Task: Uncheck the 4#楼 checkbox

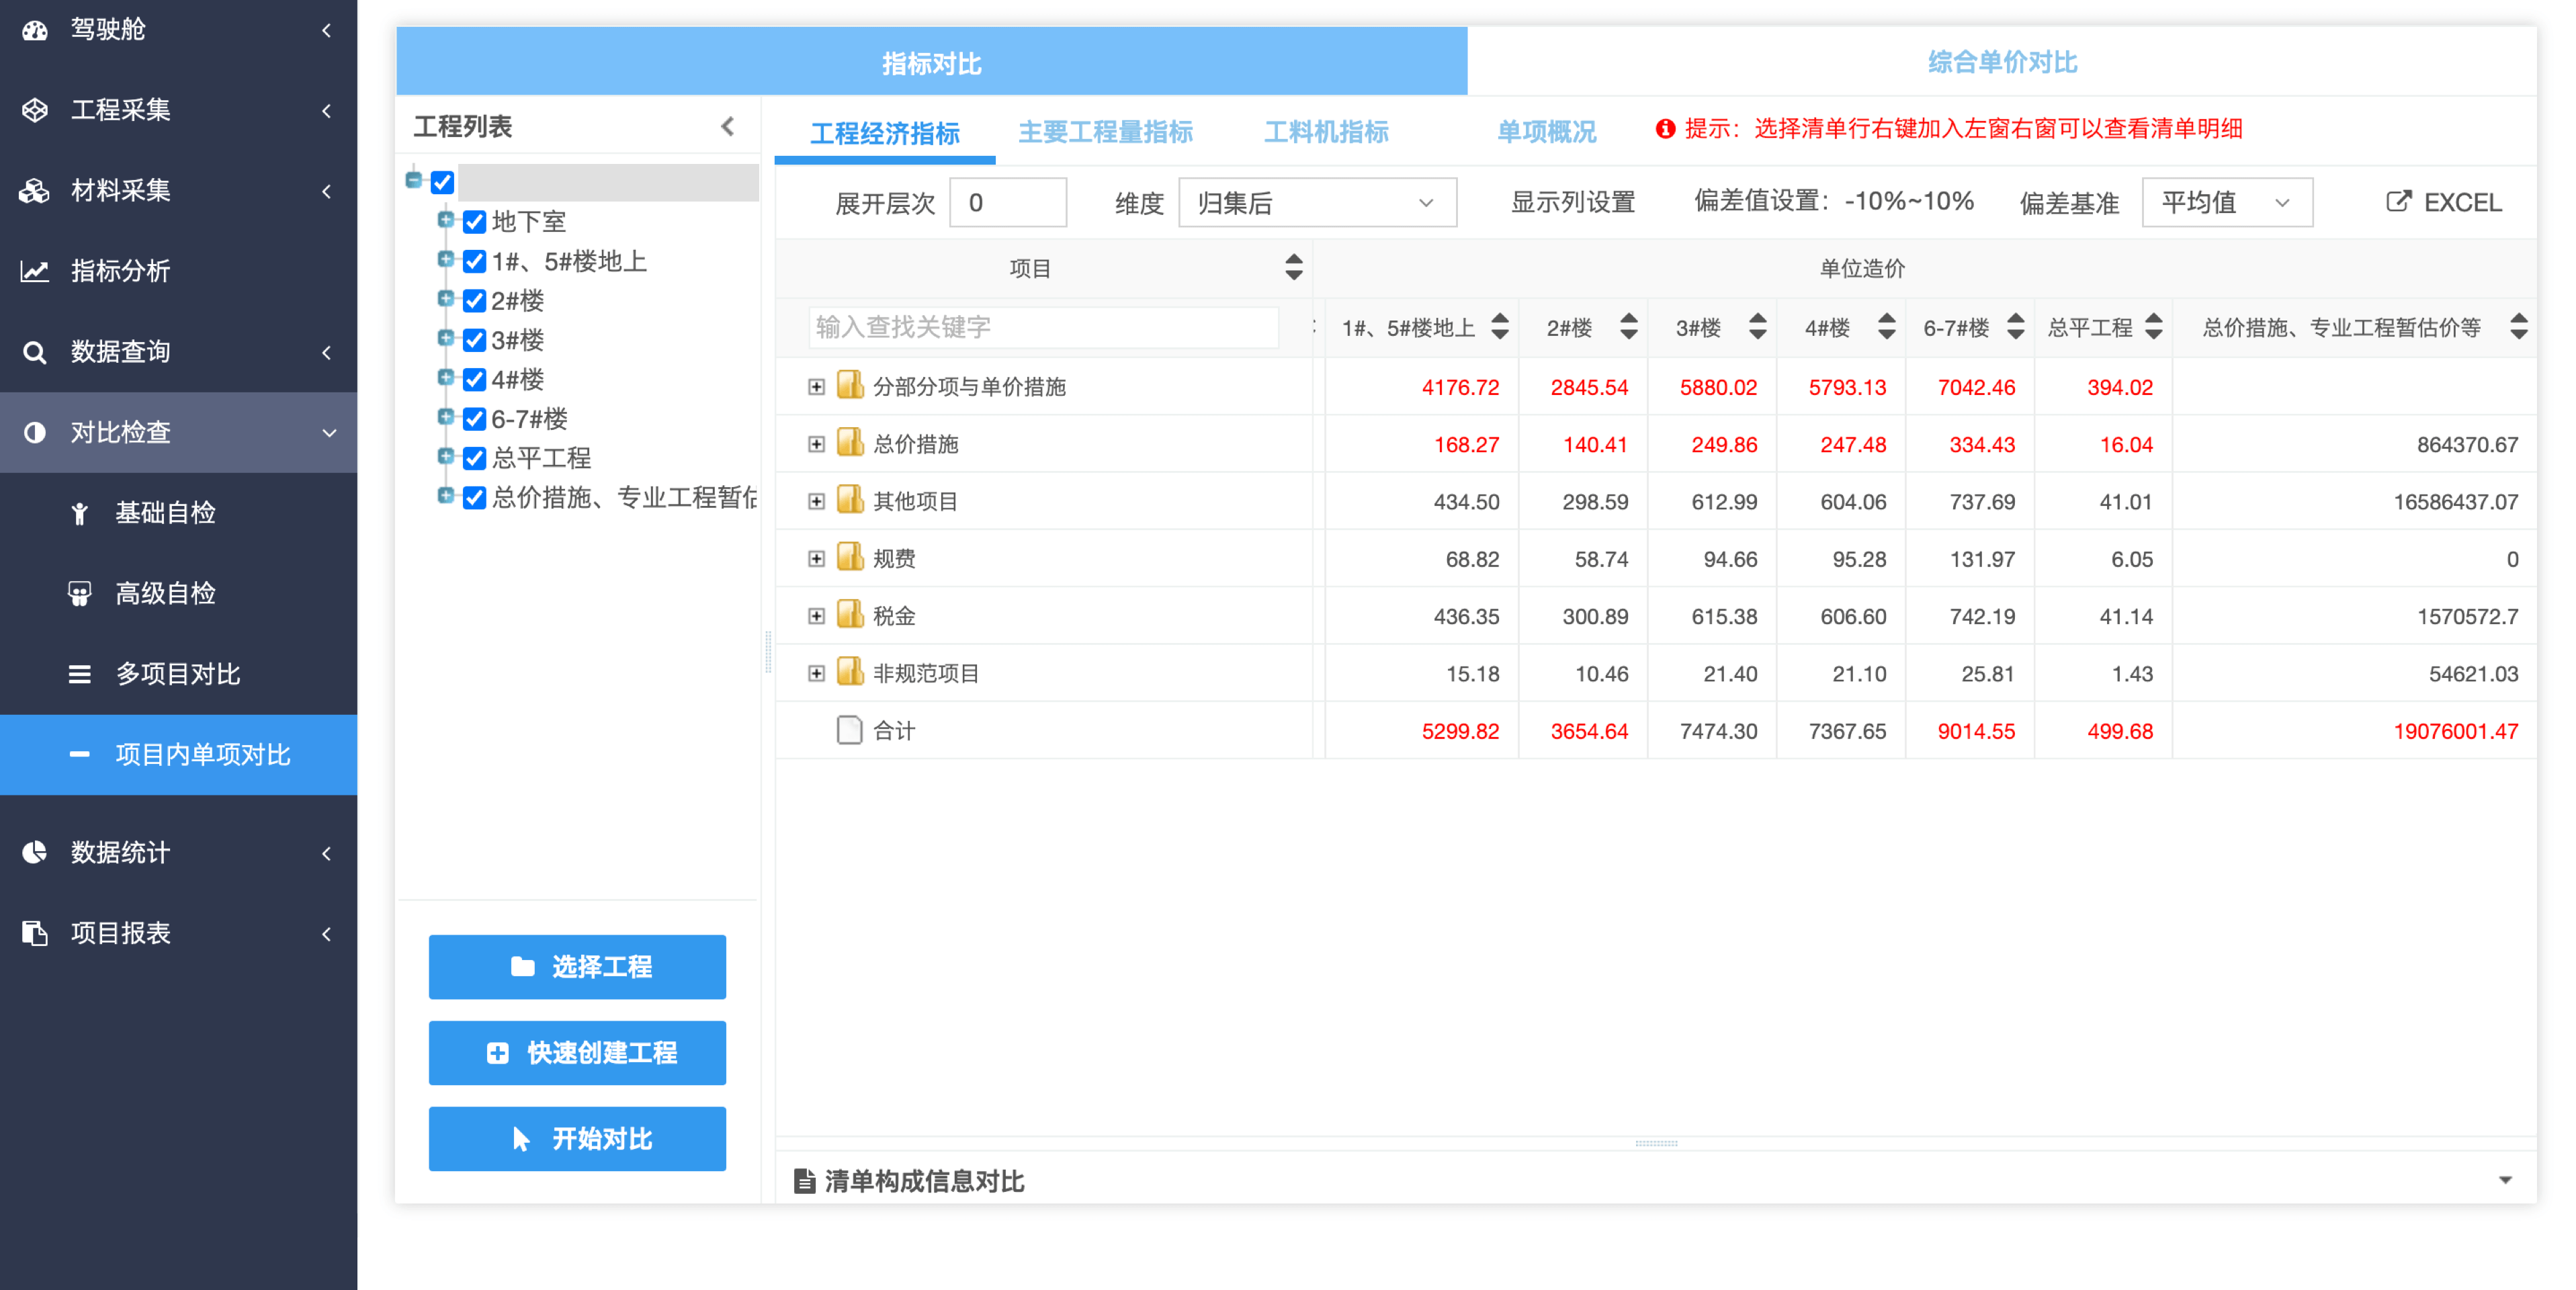Action: coord(475,380)
